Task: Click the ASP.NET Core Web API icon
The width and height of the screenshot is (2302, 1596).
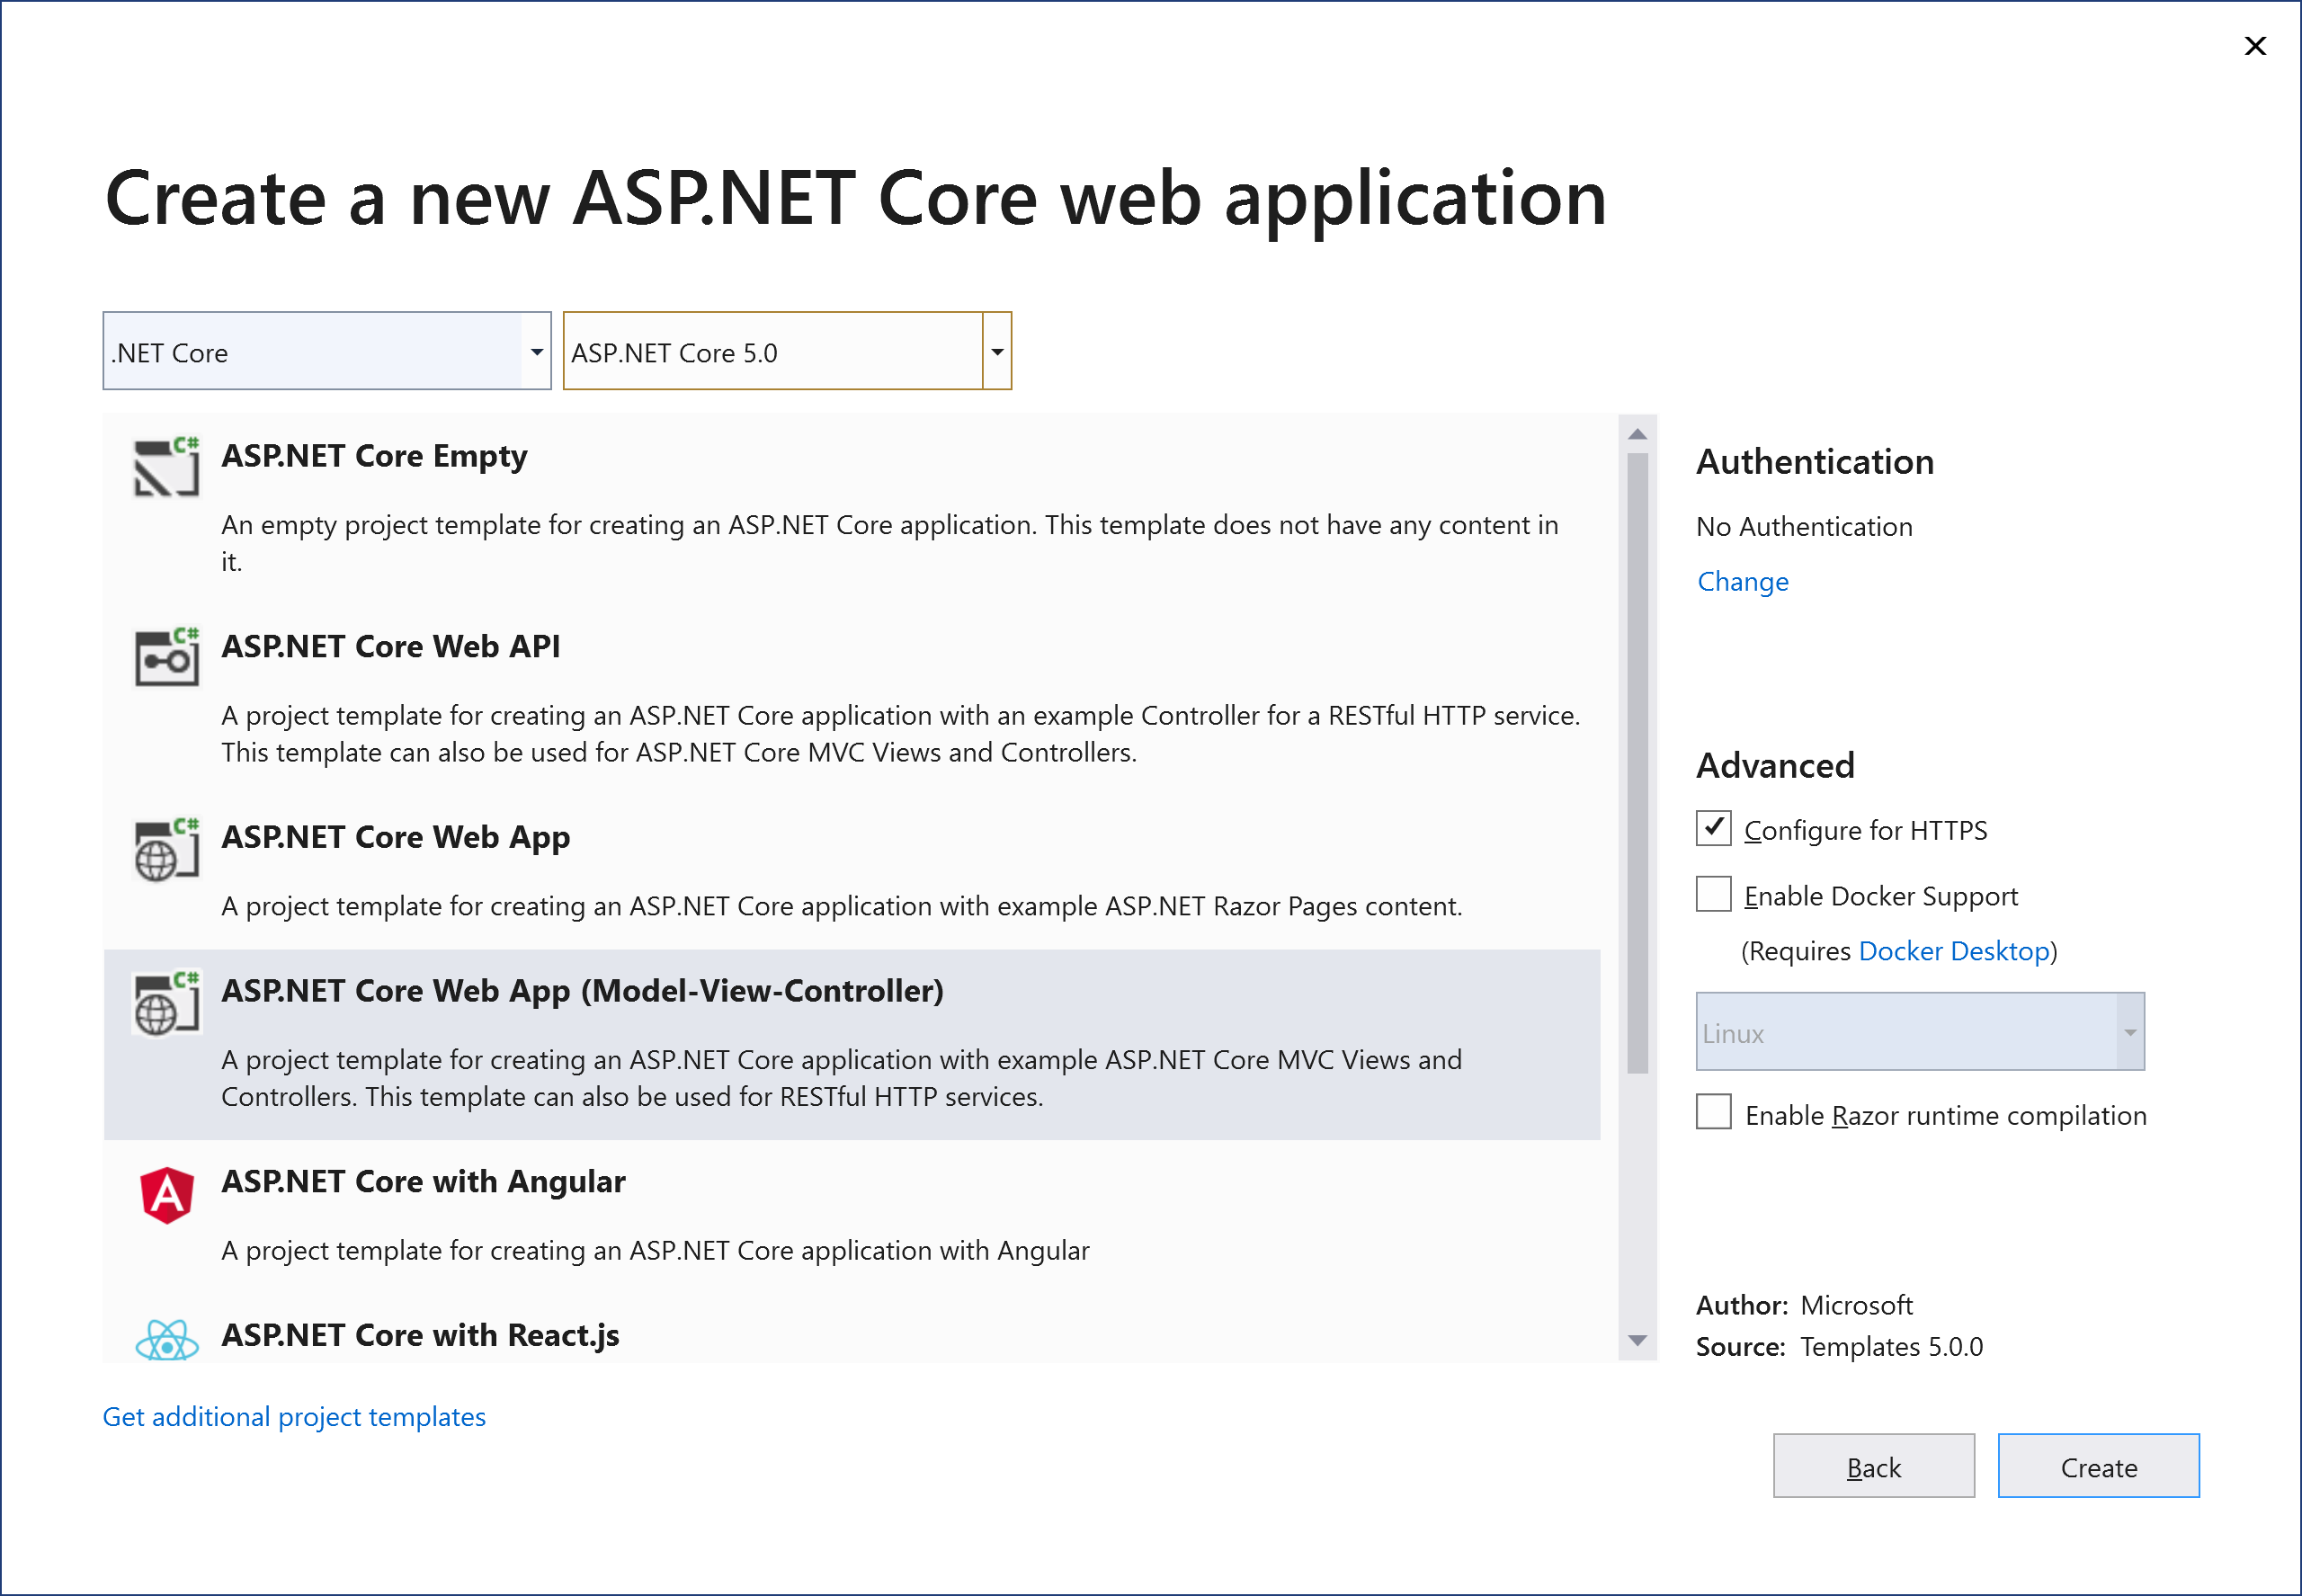Action: coord(166,658)
